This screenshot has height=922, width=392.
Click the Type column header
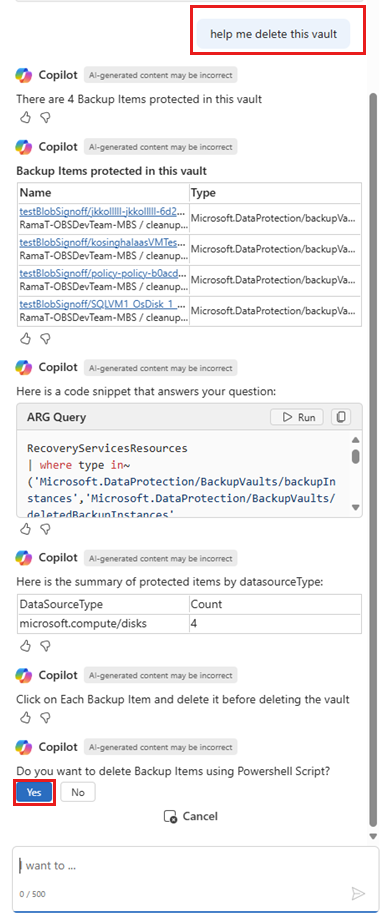click(275, 193)
